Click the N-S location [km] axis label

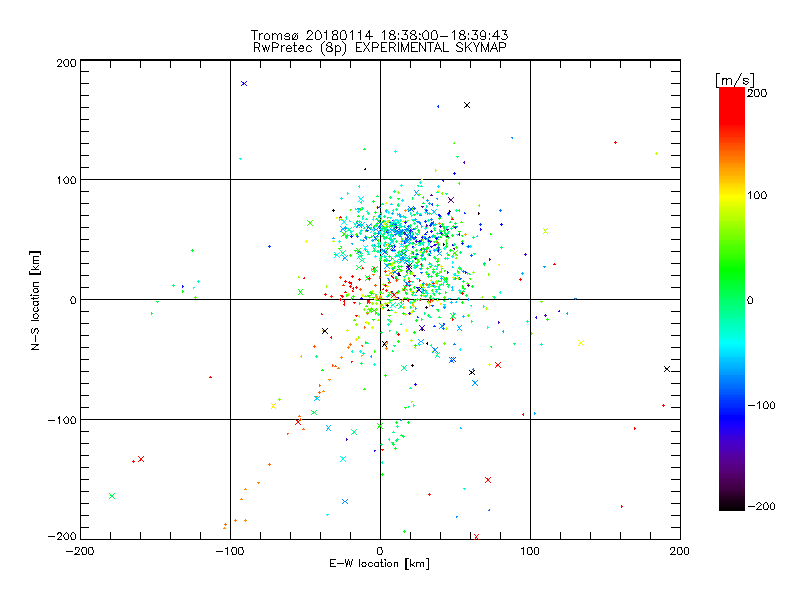35,301
